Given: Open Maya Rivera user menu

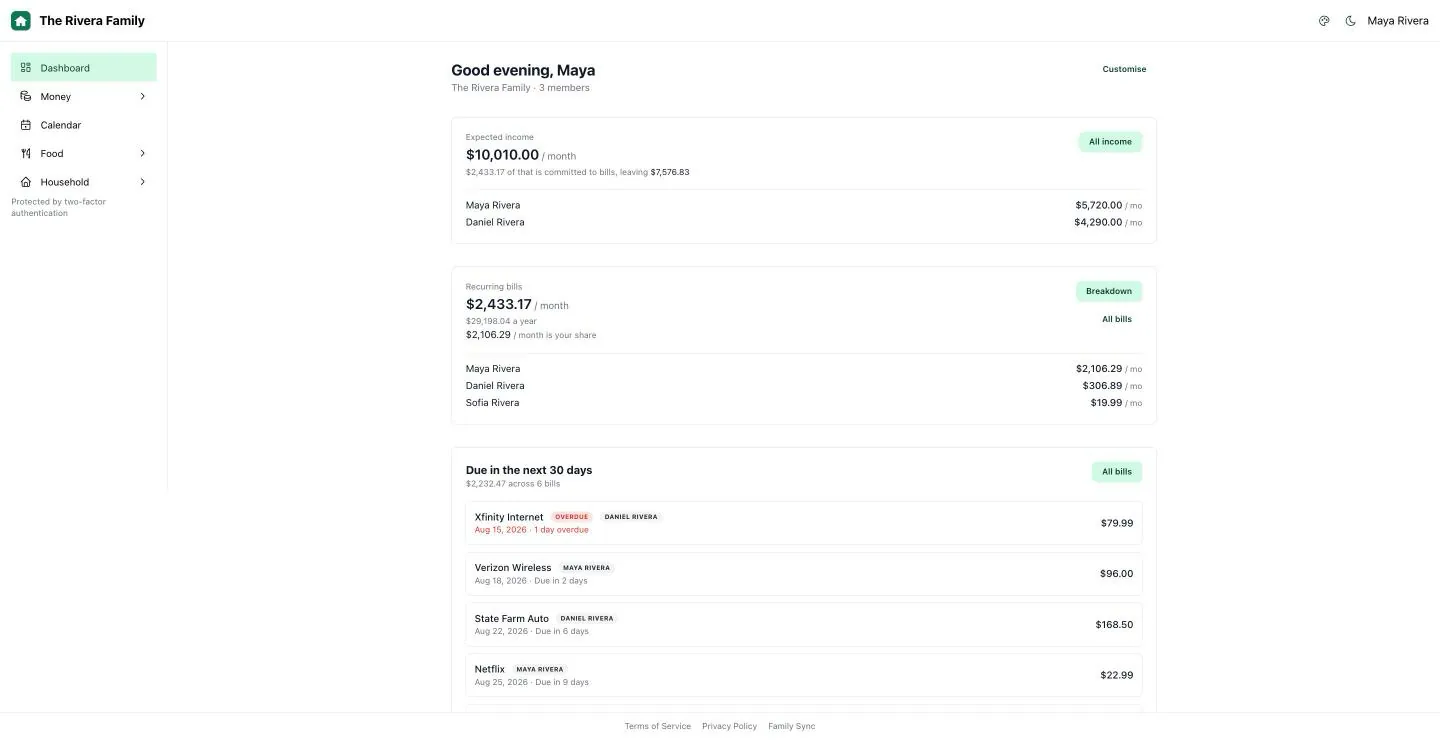Looking at the screenshot, I should pos(1398,21).
